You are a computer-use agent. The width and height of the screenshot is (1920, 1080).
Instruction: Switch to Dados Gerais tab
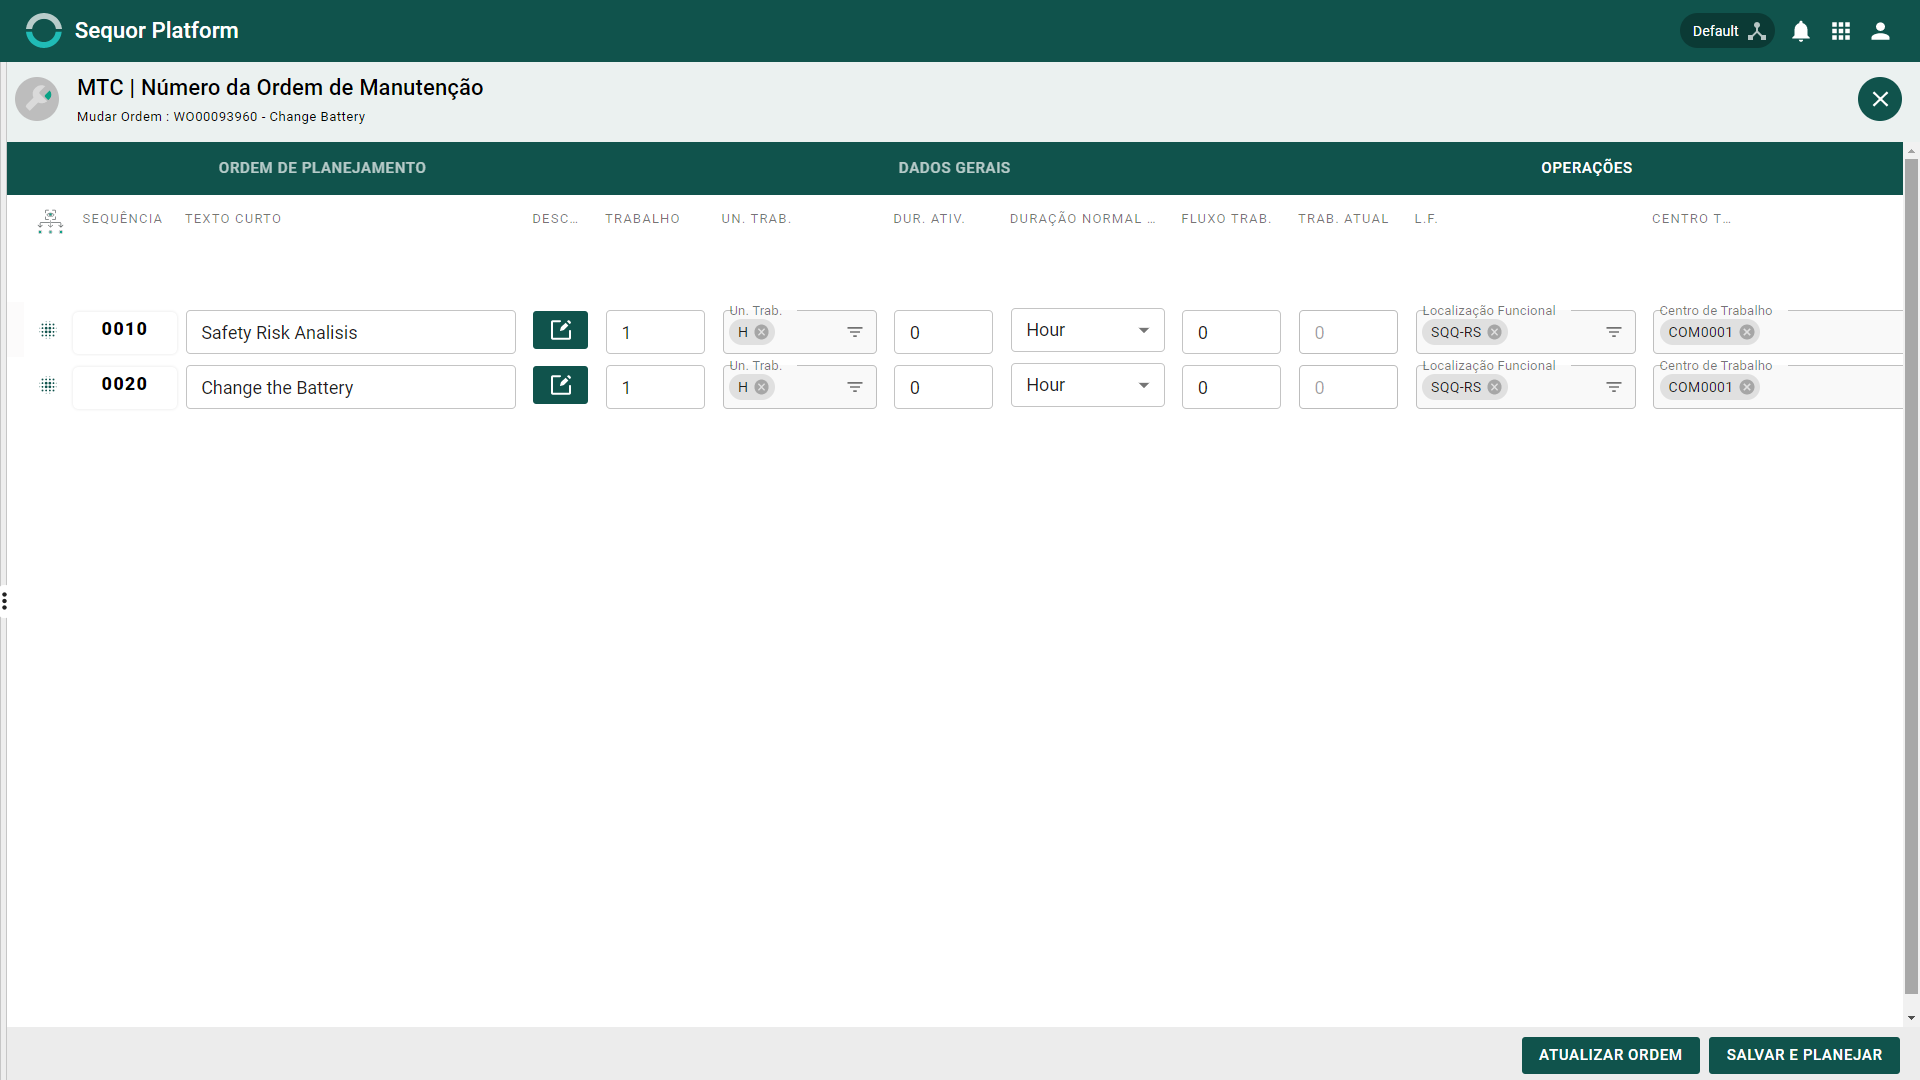(954, 168)
